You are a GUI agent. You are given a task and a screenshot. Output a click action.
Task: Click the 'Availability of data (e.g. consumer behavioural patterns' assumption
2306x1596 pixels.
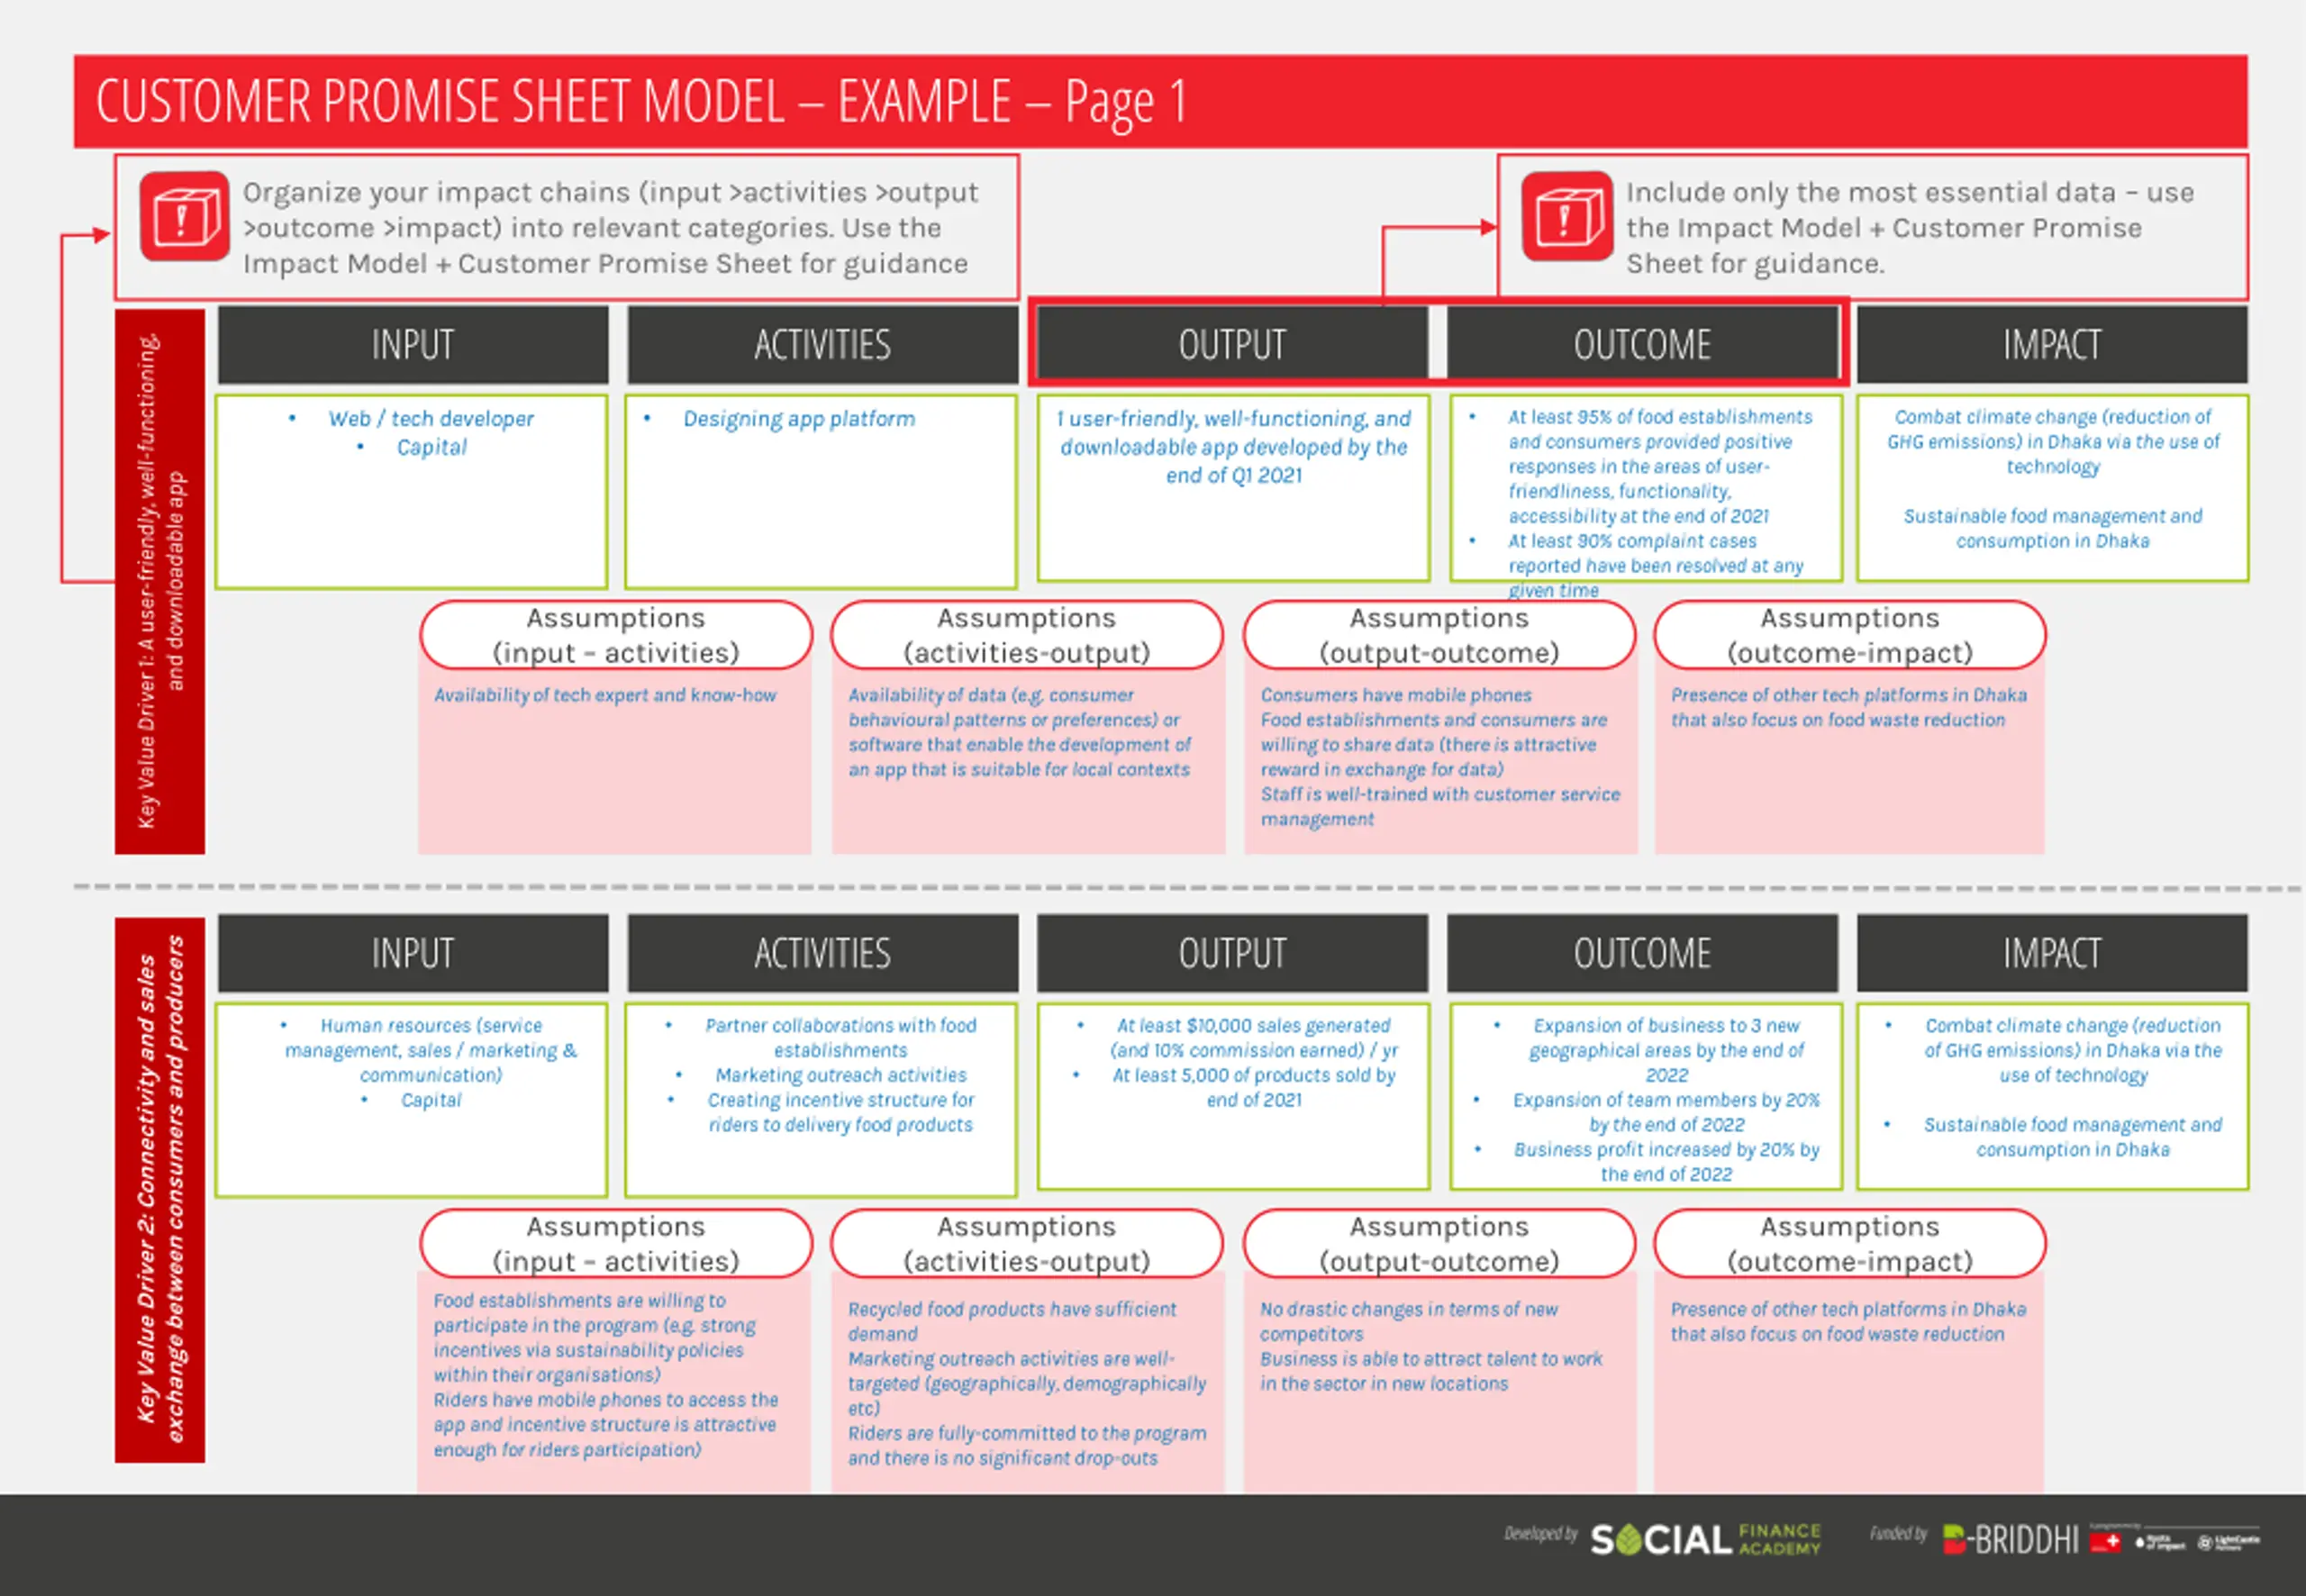(x=1019, y=732)
